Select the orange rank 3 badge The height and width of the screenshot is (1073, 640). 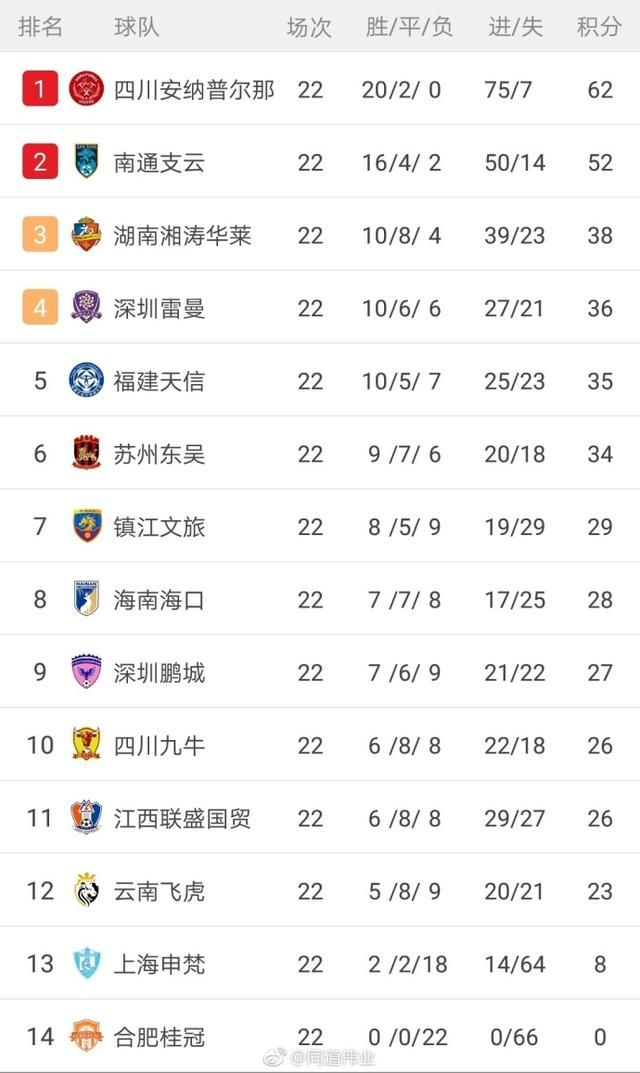(x=40, y=235)
